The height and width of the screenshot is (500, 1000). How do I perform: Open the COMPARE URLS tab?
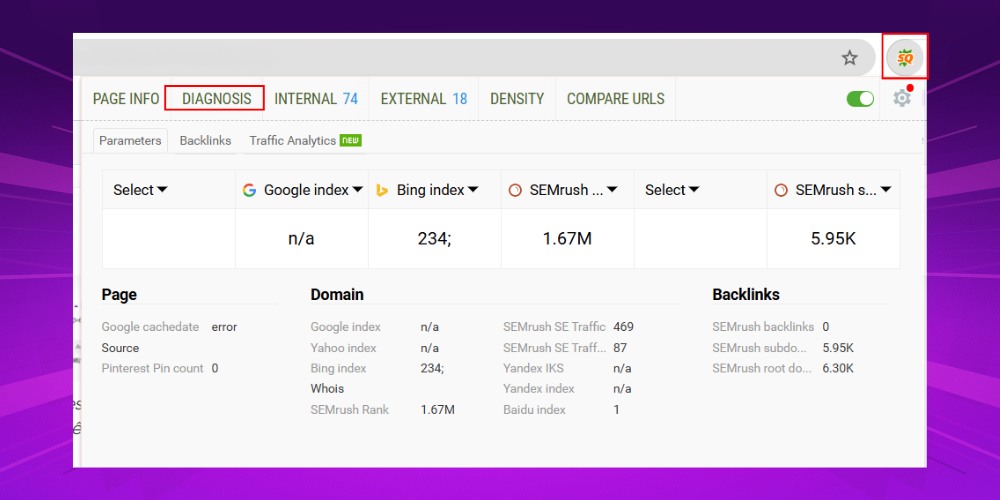(x=615, y=99)
